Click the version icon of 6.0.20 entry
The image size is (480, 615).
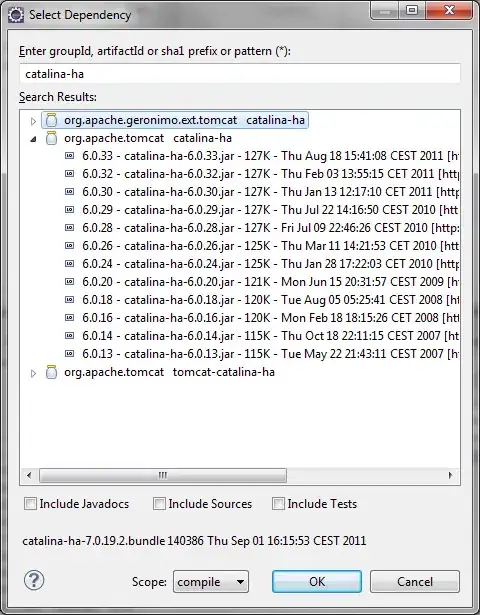click(x=69, y=282)
